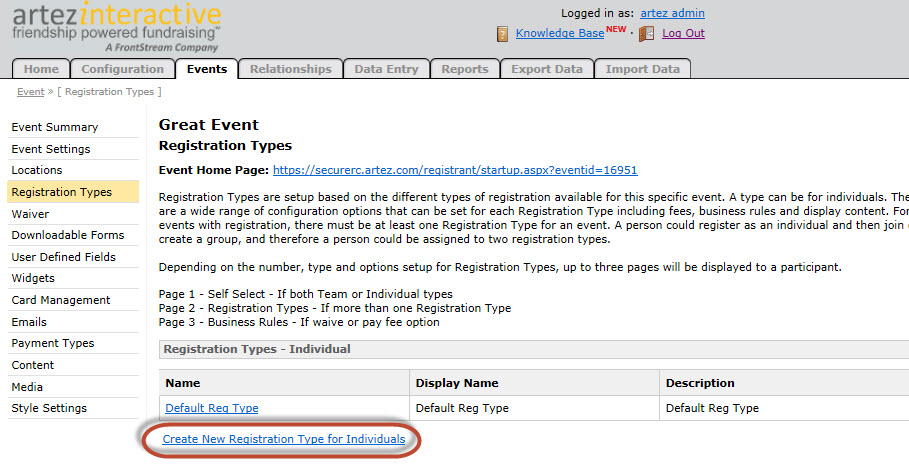Create New Registration Type for Individuals
The width and height of the screenshot is (909, 467).
click(283, 439)
